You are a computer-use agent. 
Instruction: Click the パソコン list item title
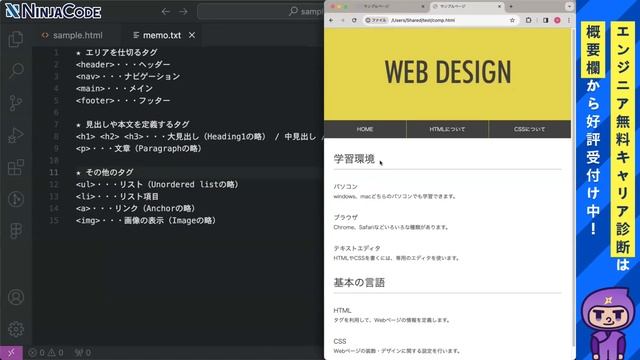click(345, 186)
